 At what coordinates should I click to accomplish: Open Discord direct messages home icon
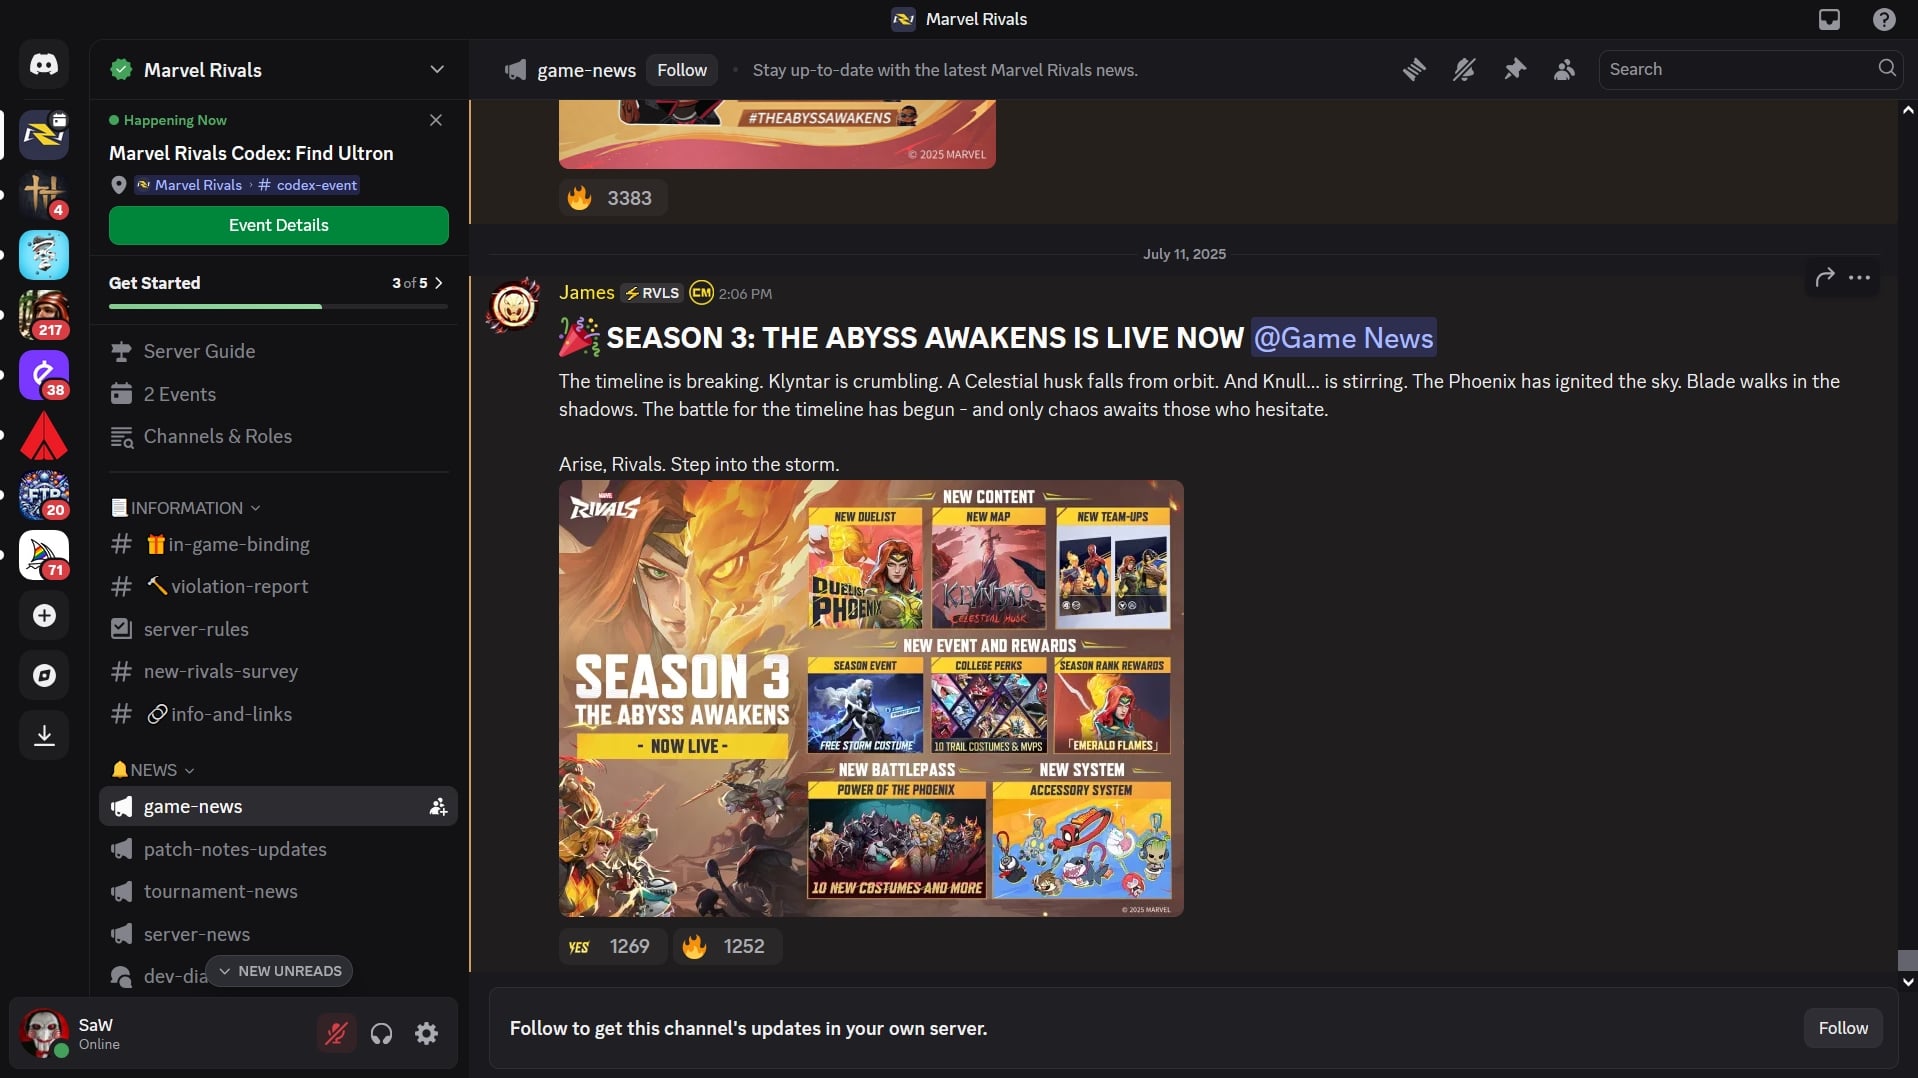pos(44,65)
